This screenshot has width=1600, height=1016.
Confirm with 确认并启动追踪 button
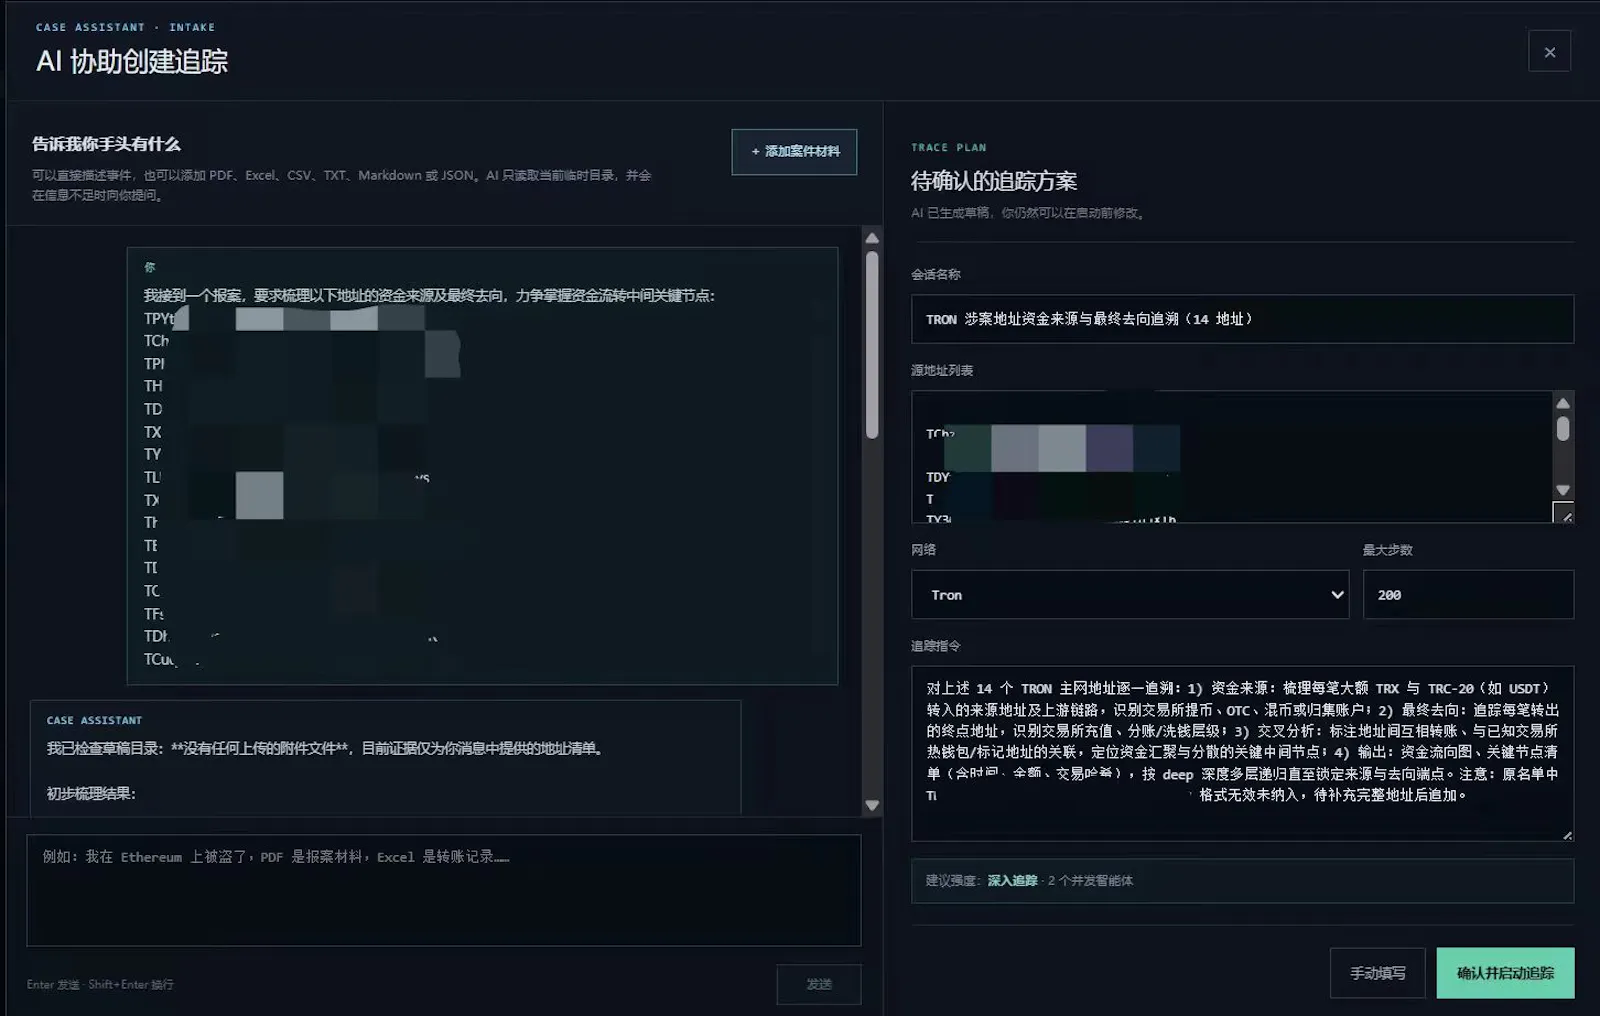click(x=1505, y=973)
